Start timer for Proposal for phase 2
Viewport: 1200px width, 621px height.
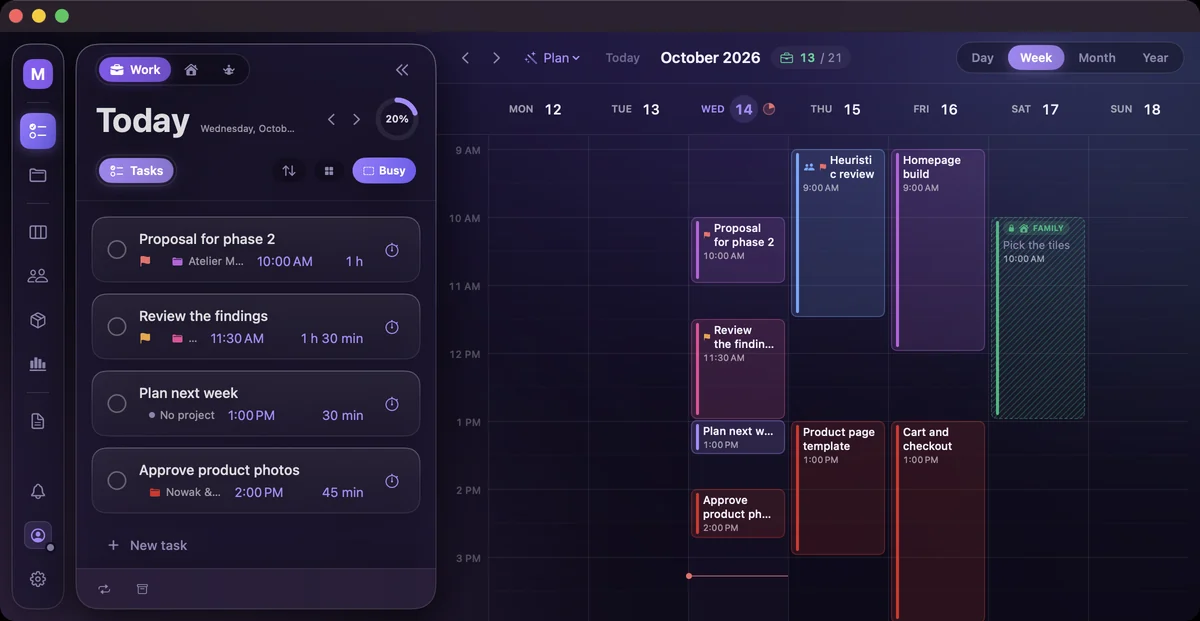pyautogui.click(x=392, y=250)
